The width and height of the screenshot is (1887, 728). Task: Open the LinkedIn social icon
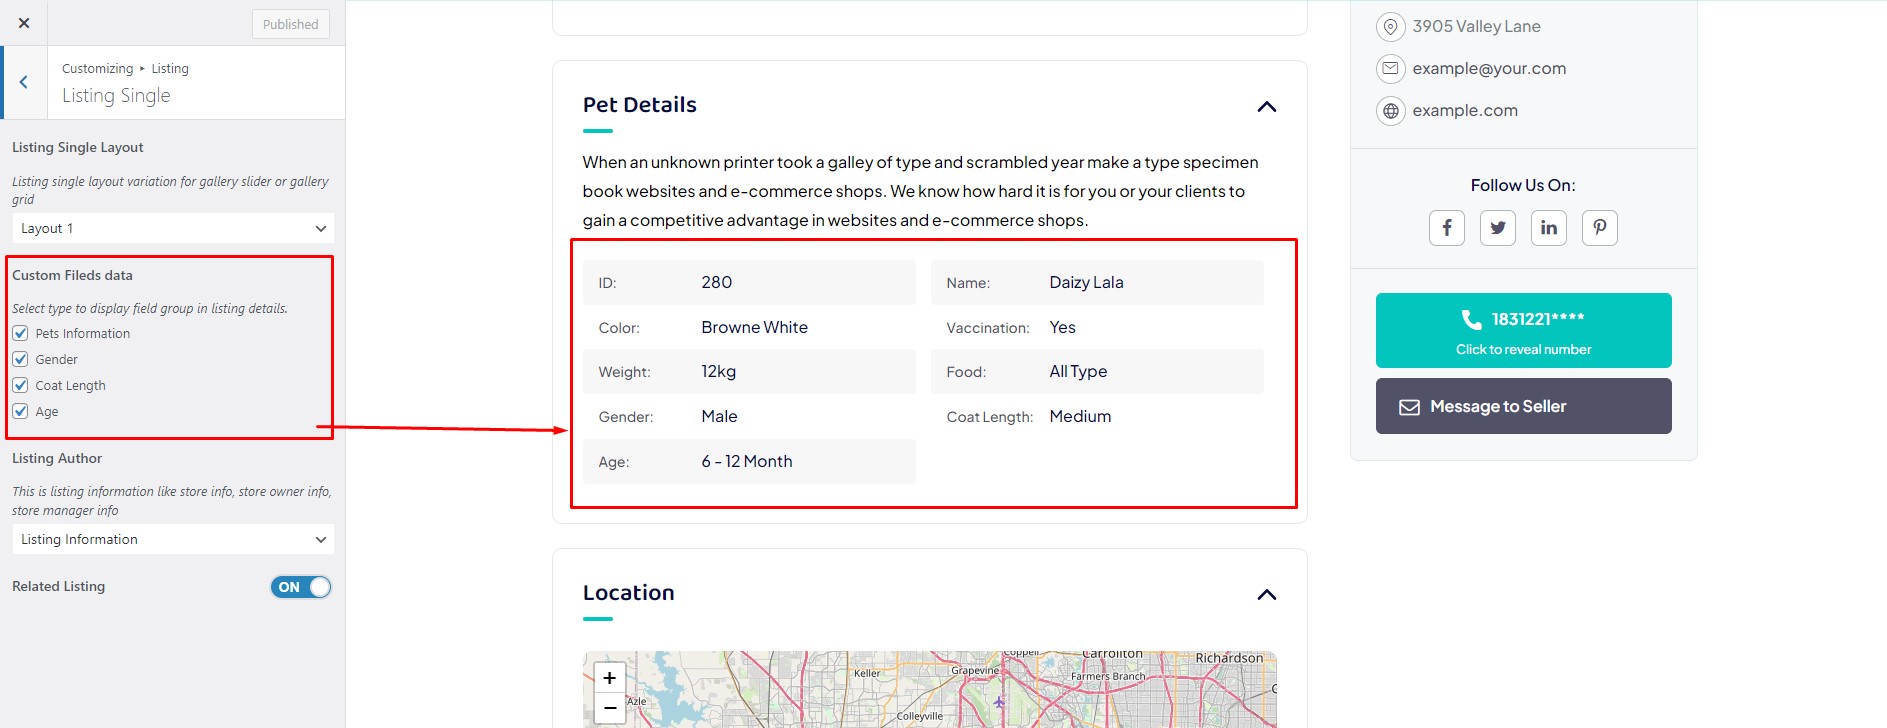(1549, 227)
